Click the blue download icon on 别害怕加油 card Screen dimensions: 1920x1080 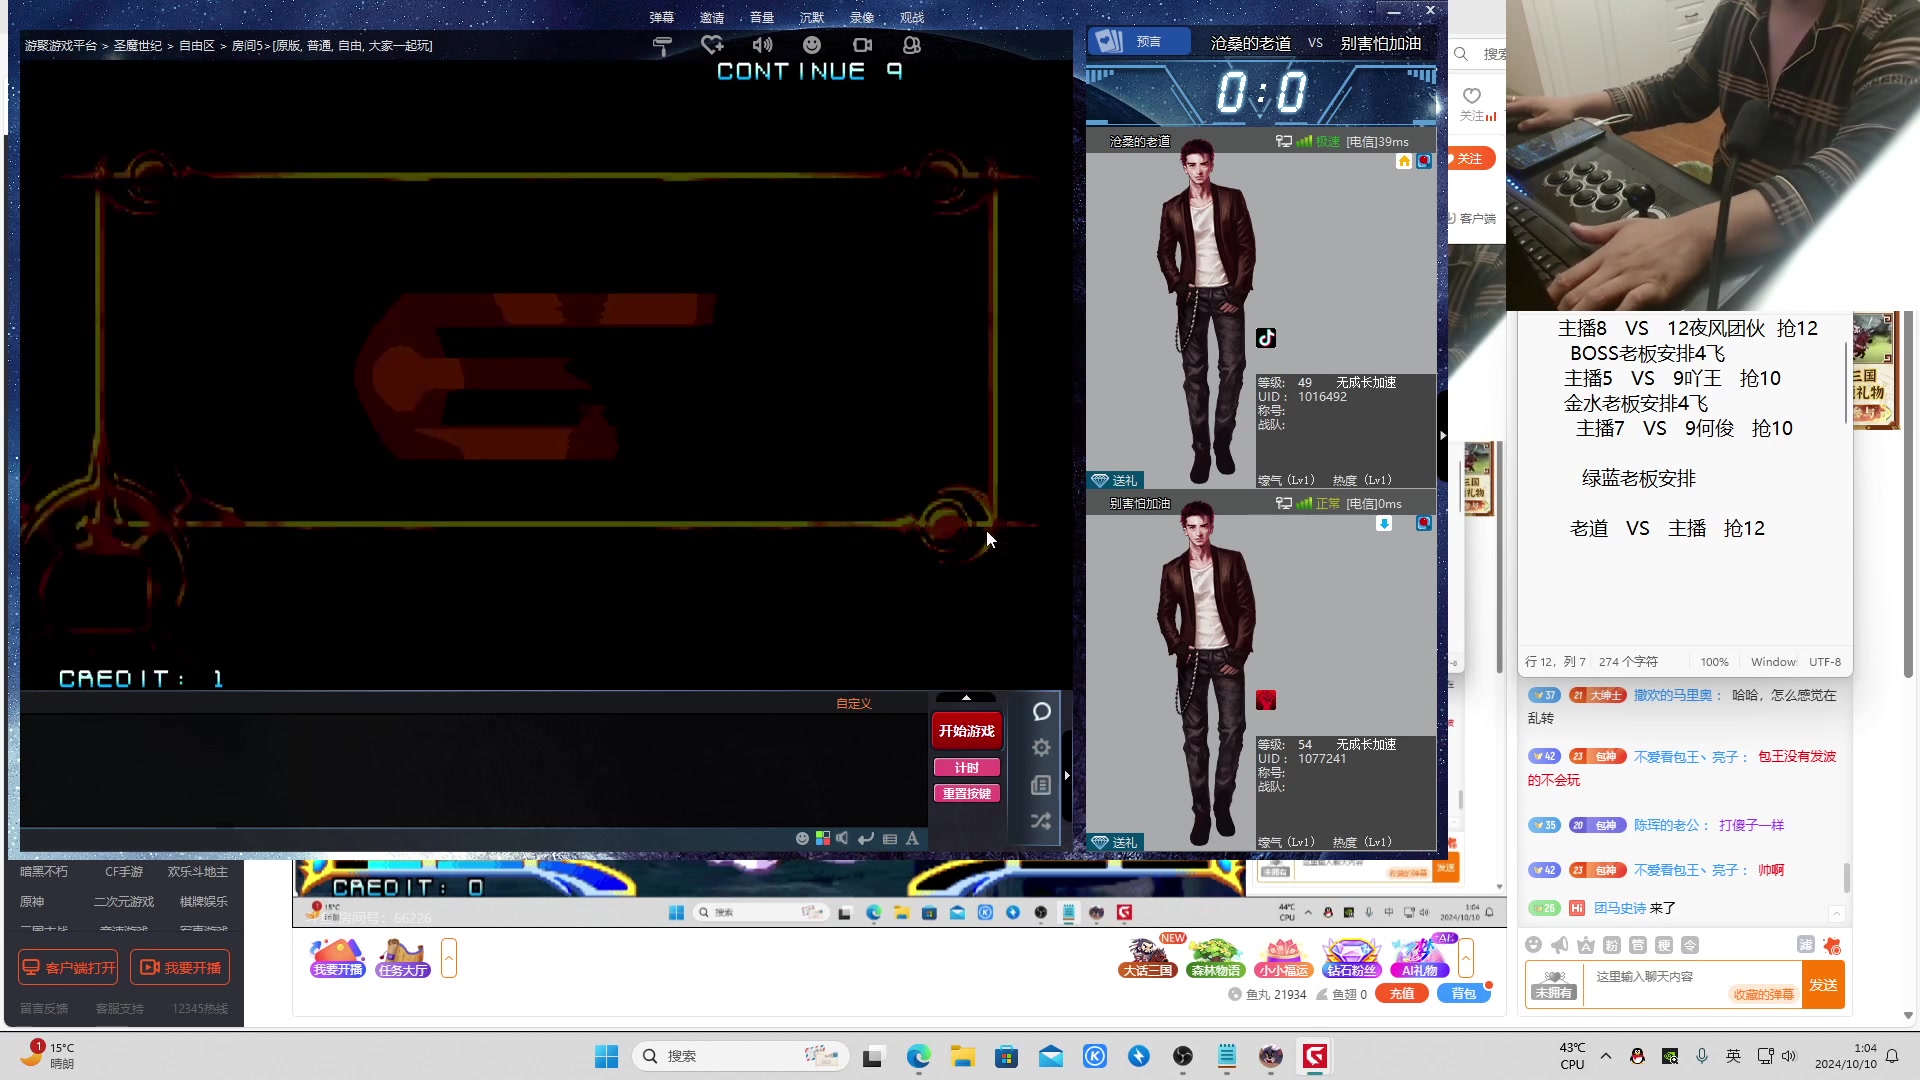click(x=1384, y=523)
